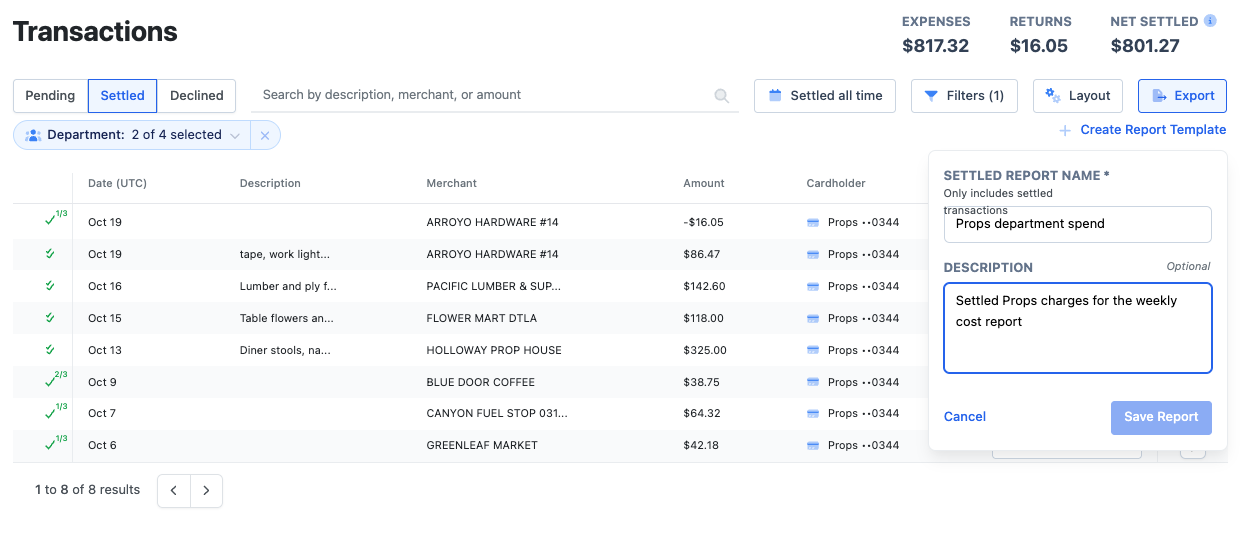Click the Oct 19 -$16.05 receipt status checkmark
This screenshot has height=560, width=1240.
point(50,221)
